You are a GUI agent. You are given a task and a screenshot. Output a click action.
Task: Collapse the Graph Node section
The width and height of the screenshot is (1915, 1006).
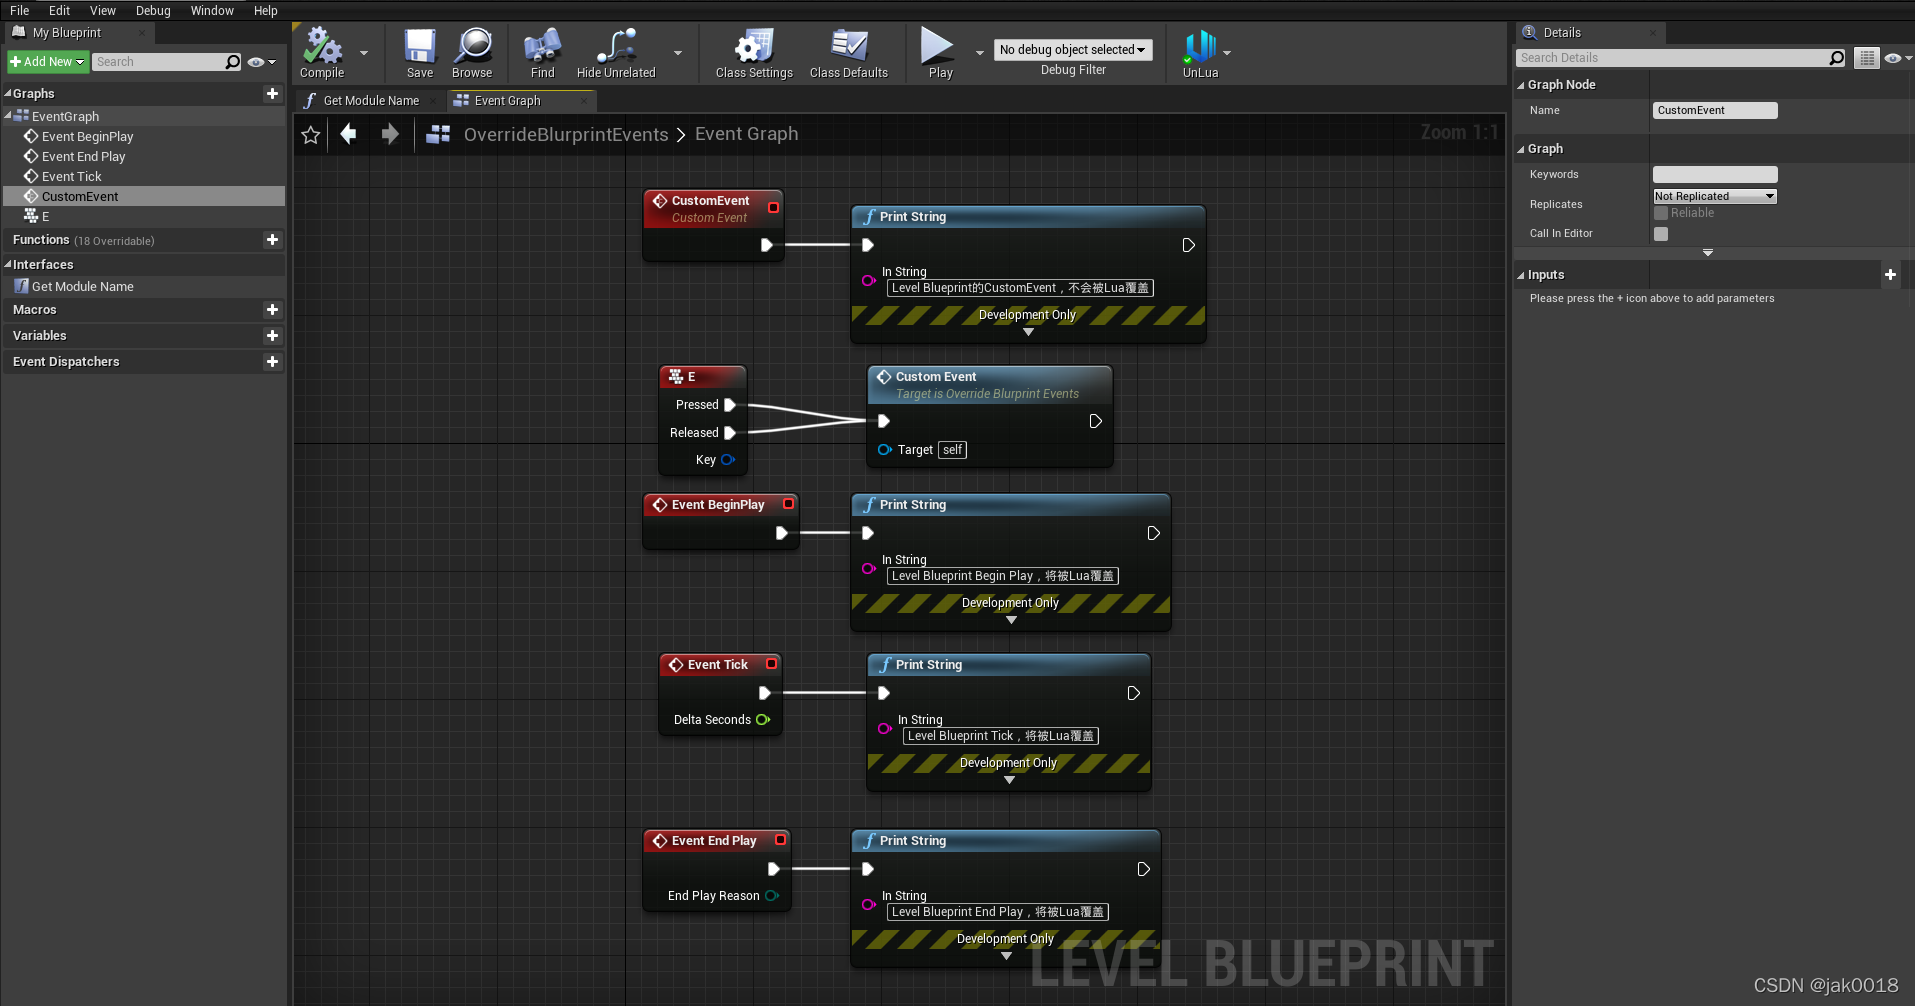pyautogui.click(x=1521, y=85)
